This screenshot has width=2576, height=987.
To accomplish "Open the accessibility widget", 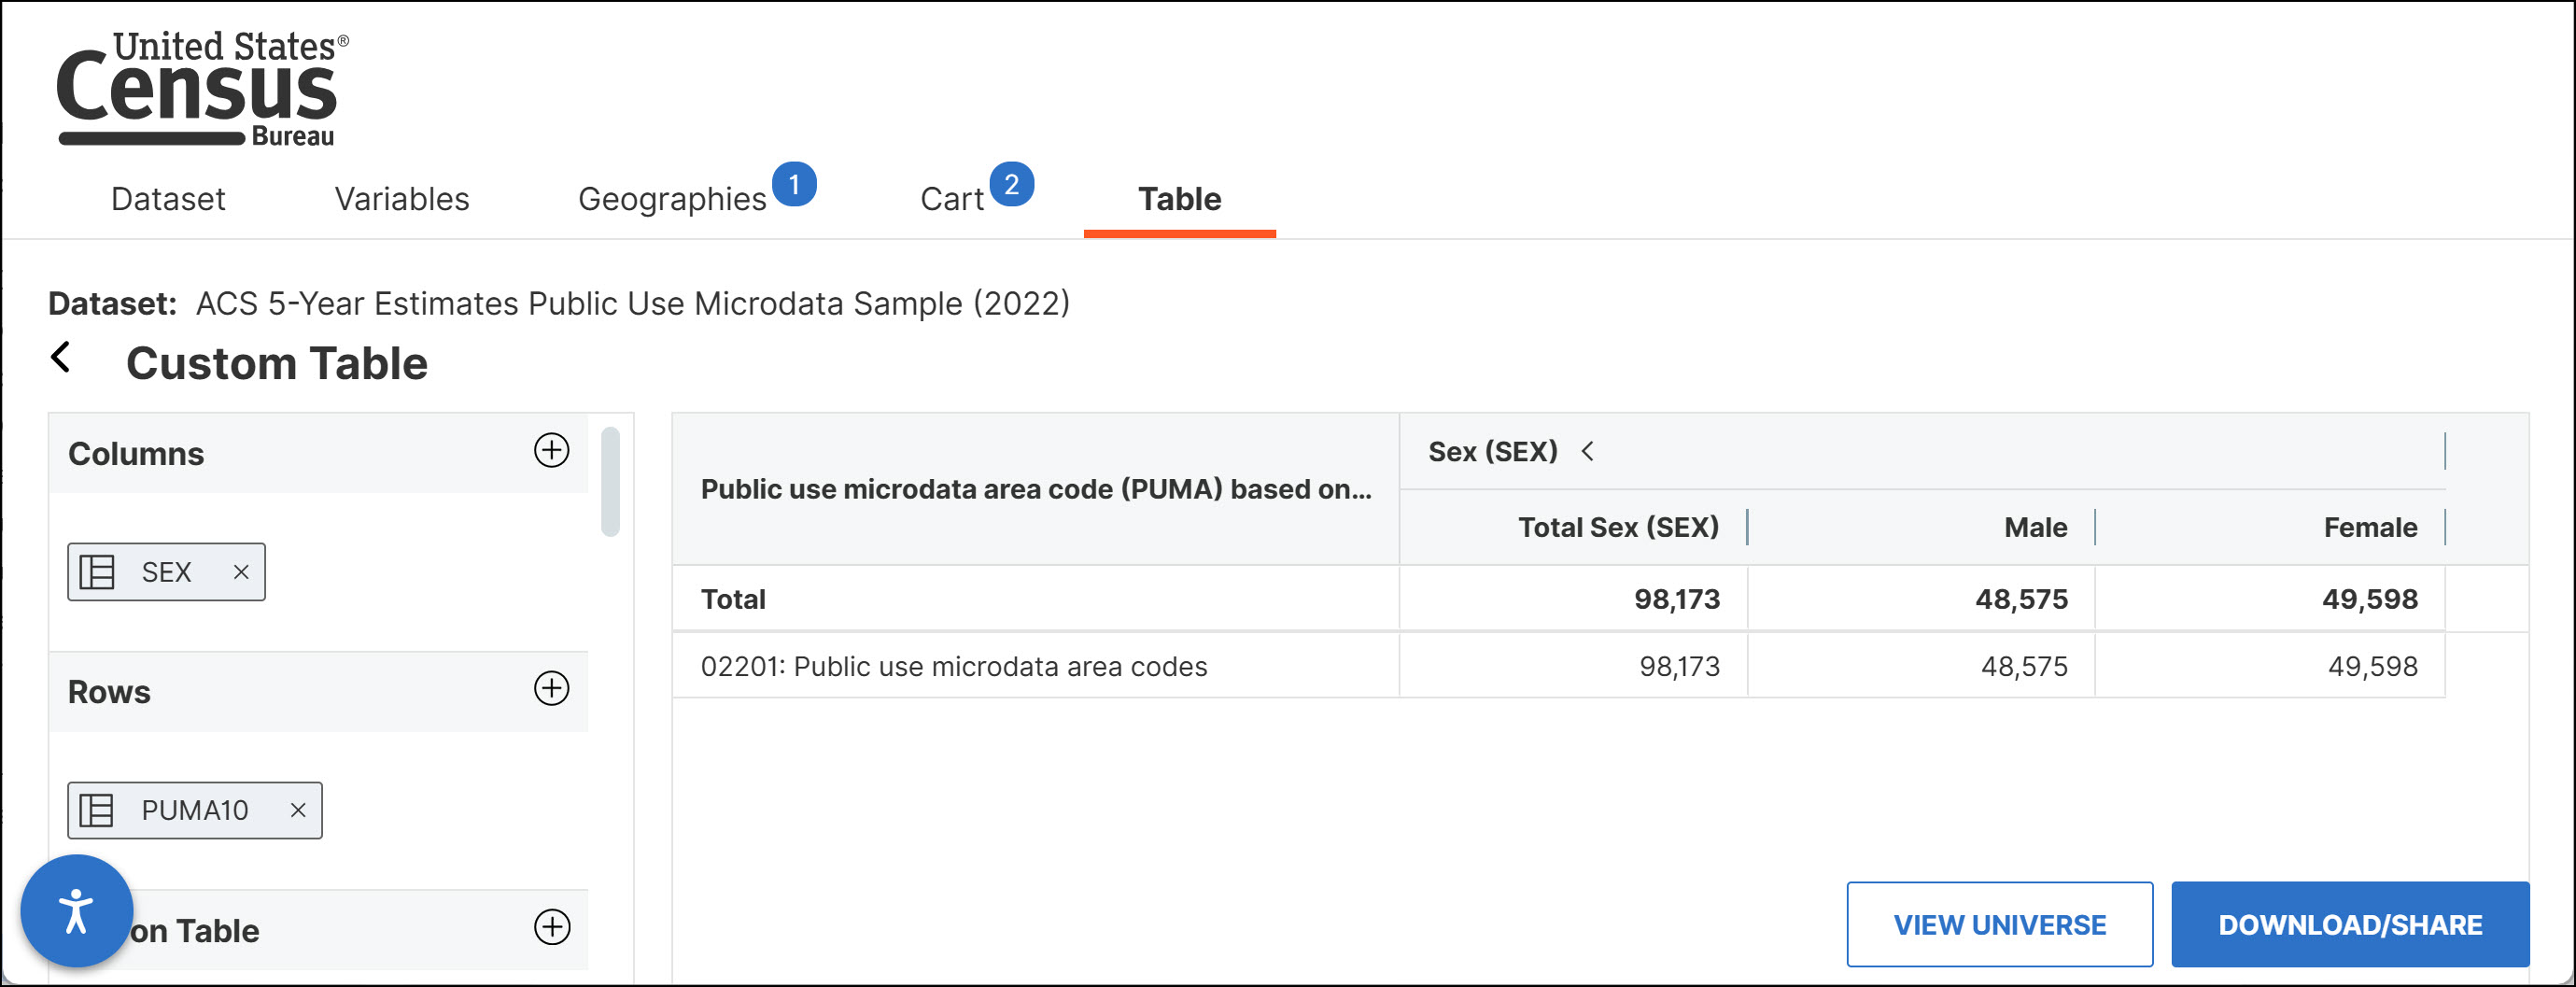I will [77, 910].
